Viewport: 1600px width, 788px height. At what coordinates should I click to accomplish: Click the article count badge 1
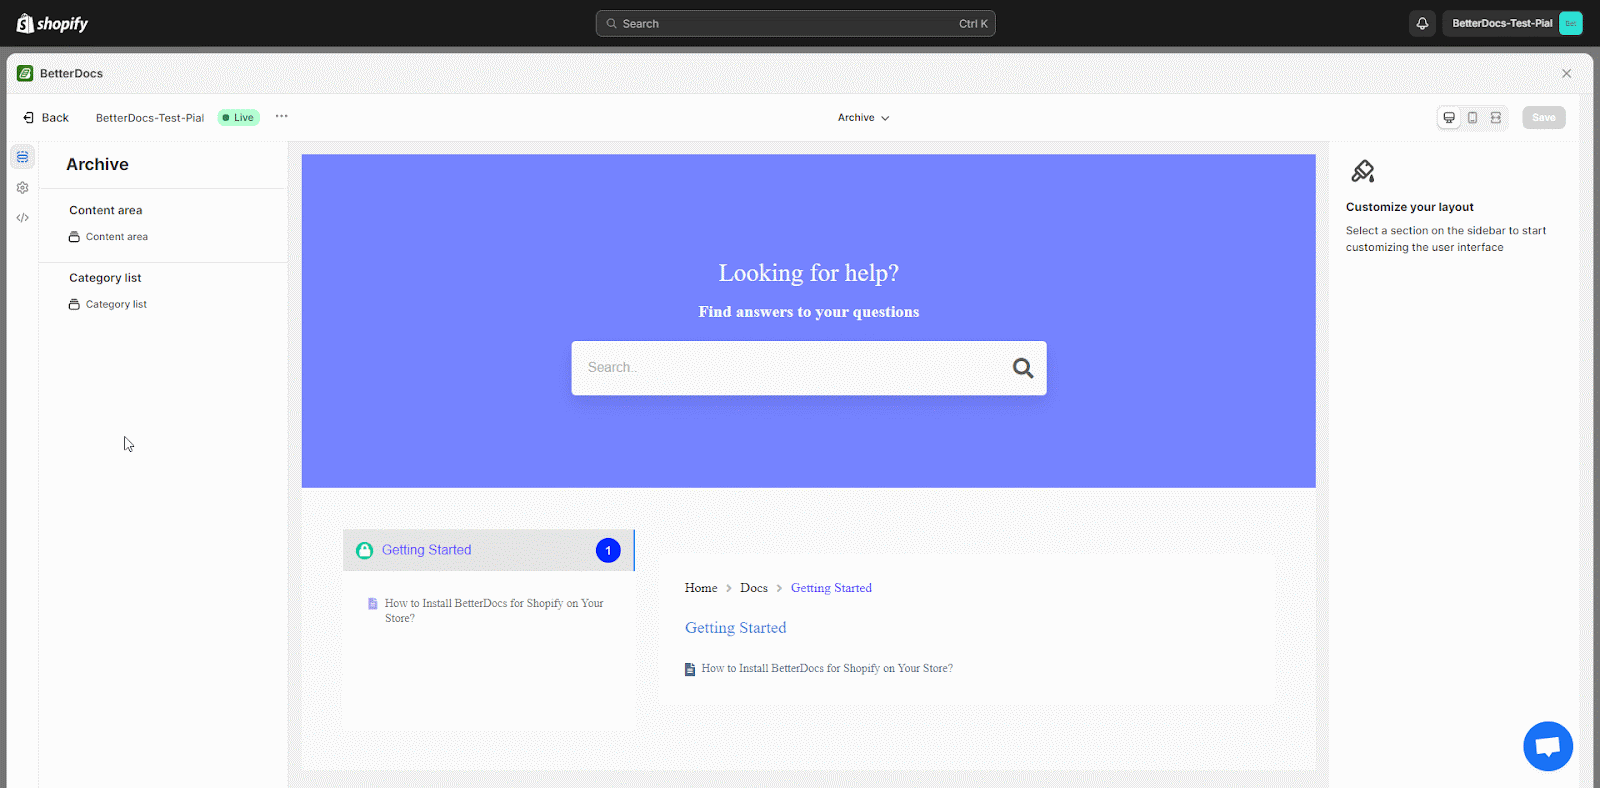coord(608,550)
